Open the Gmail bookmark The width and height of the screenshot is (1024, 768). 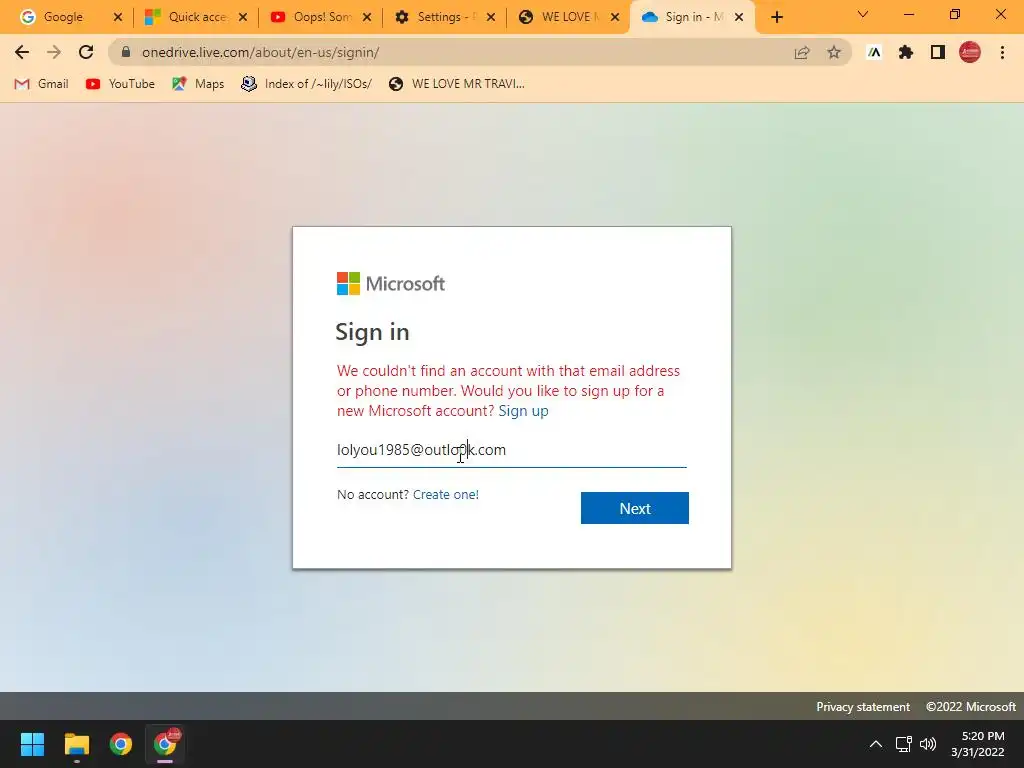tap(41, 84)
